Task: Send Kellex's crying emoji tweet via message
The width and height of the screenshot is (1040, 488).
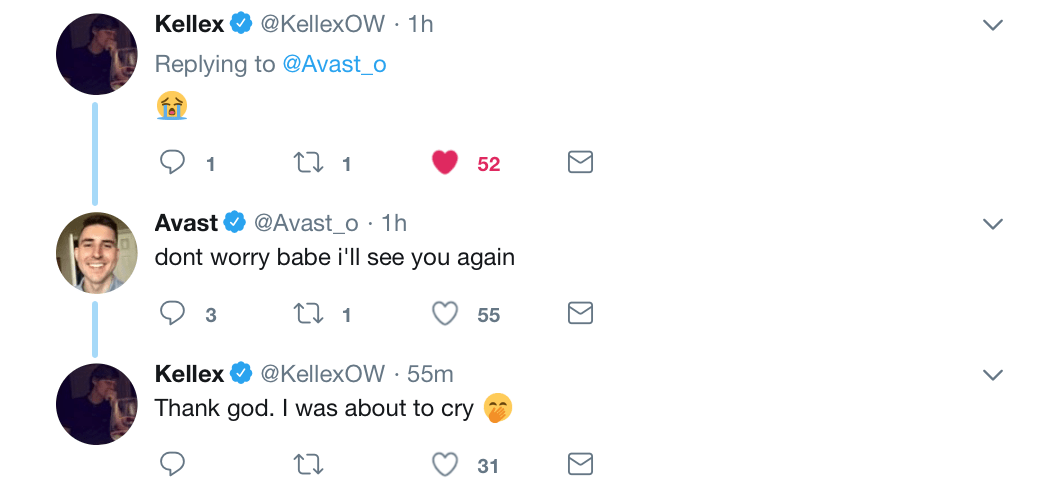Action: pyautogui.click(x=580, y=163)
